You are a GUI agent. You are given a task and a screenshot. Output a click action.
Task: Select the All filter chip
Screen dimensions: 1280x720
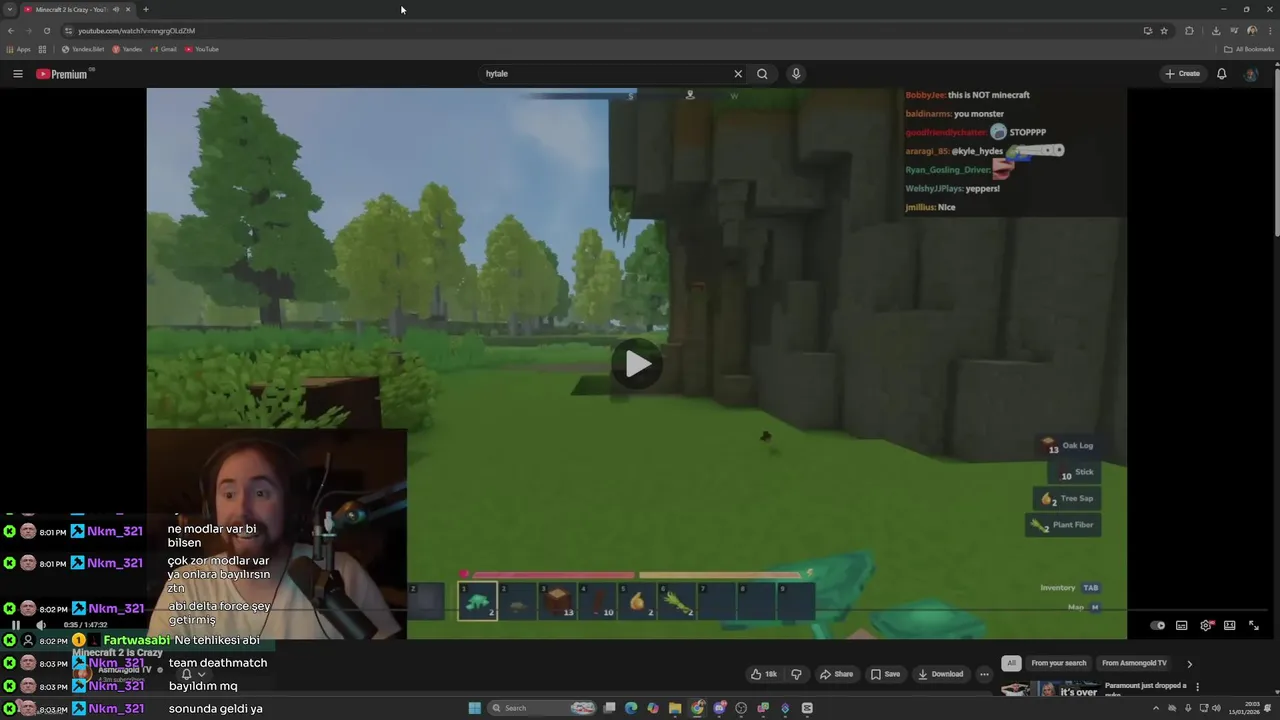coord(1012,663)
